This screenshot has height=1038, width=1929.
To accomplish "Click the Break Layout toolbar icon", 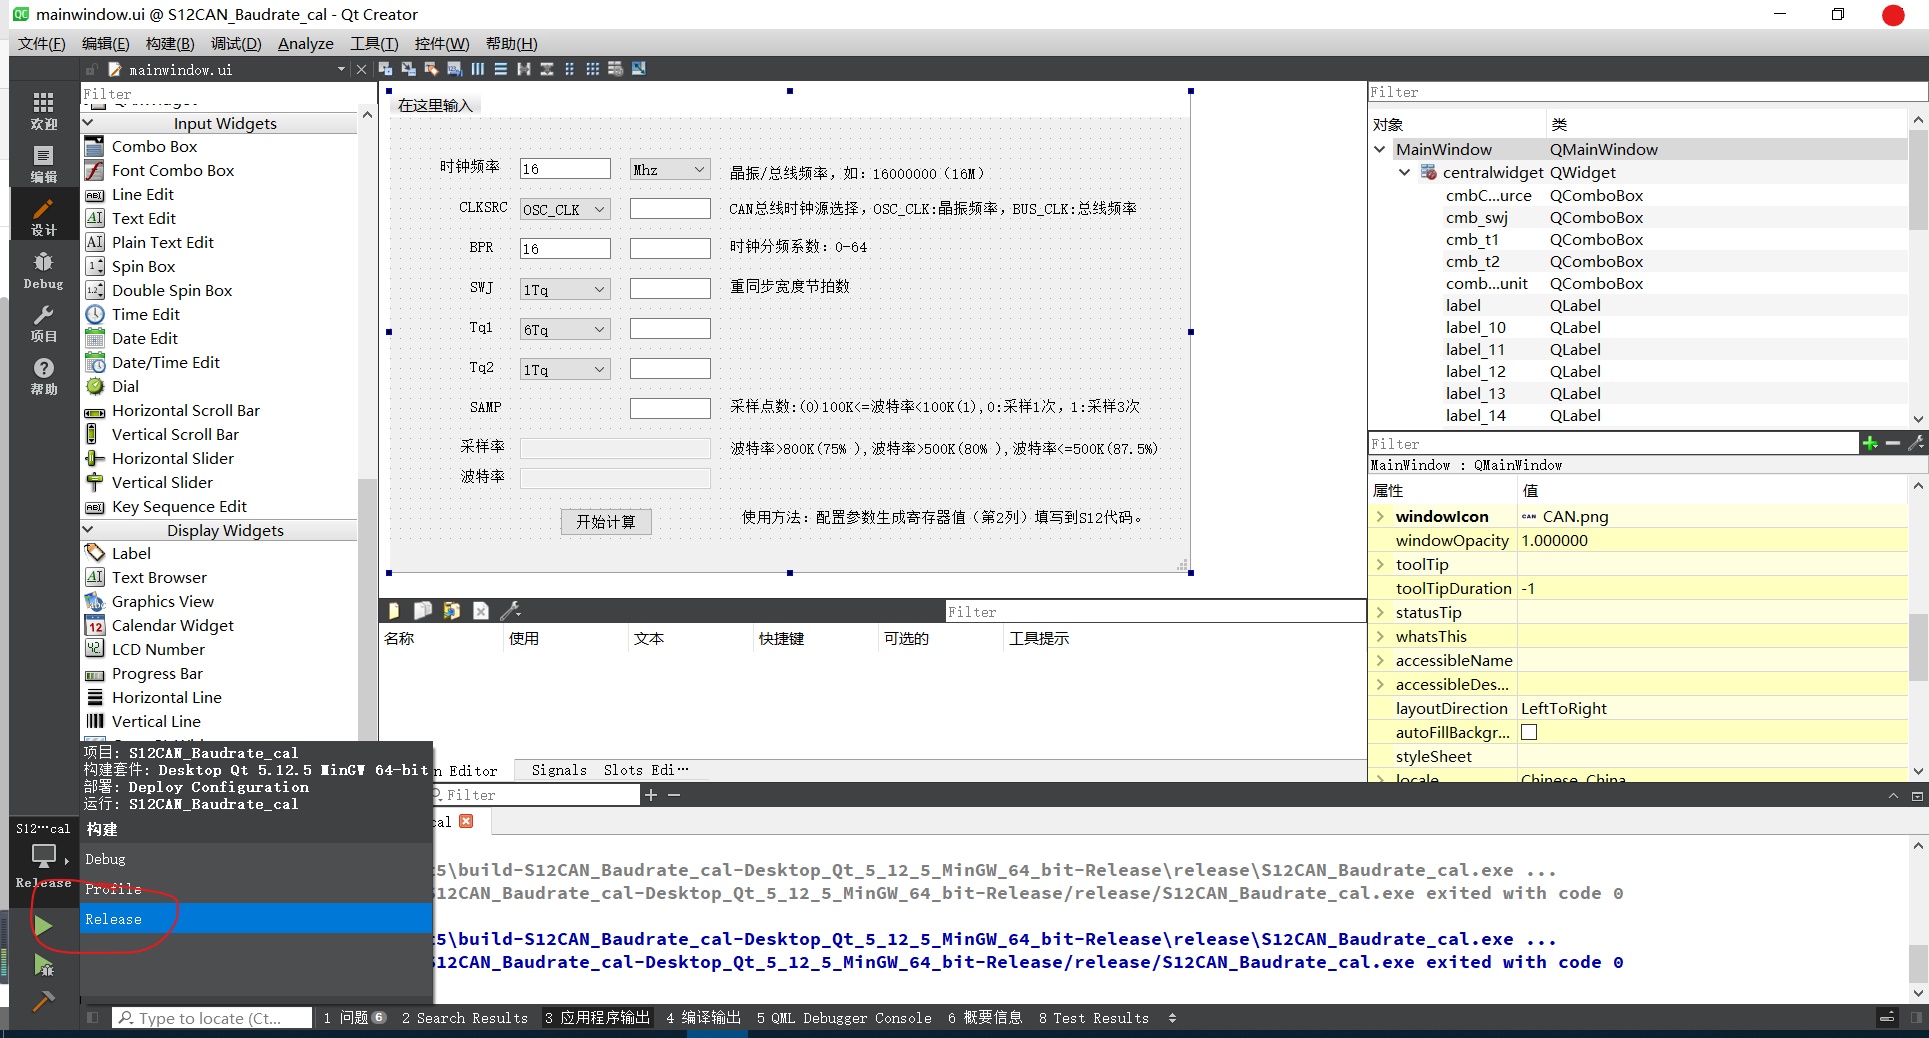I will click(x=616, y=69).
